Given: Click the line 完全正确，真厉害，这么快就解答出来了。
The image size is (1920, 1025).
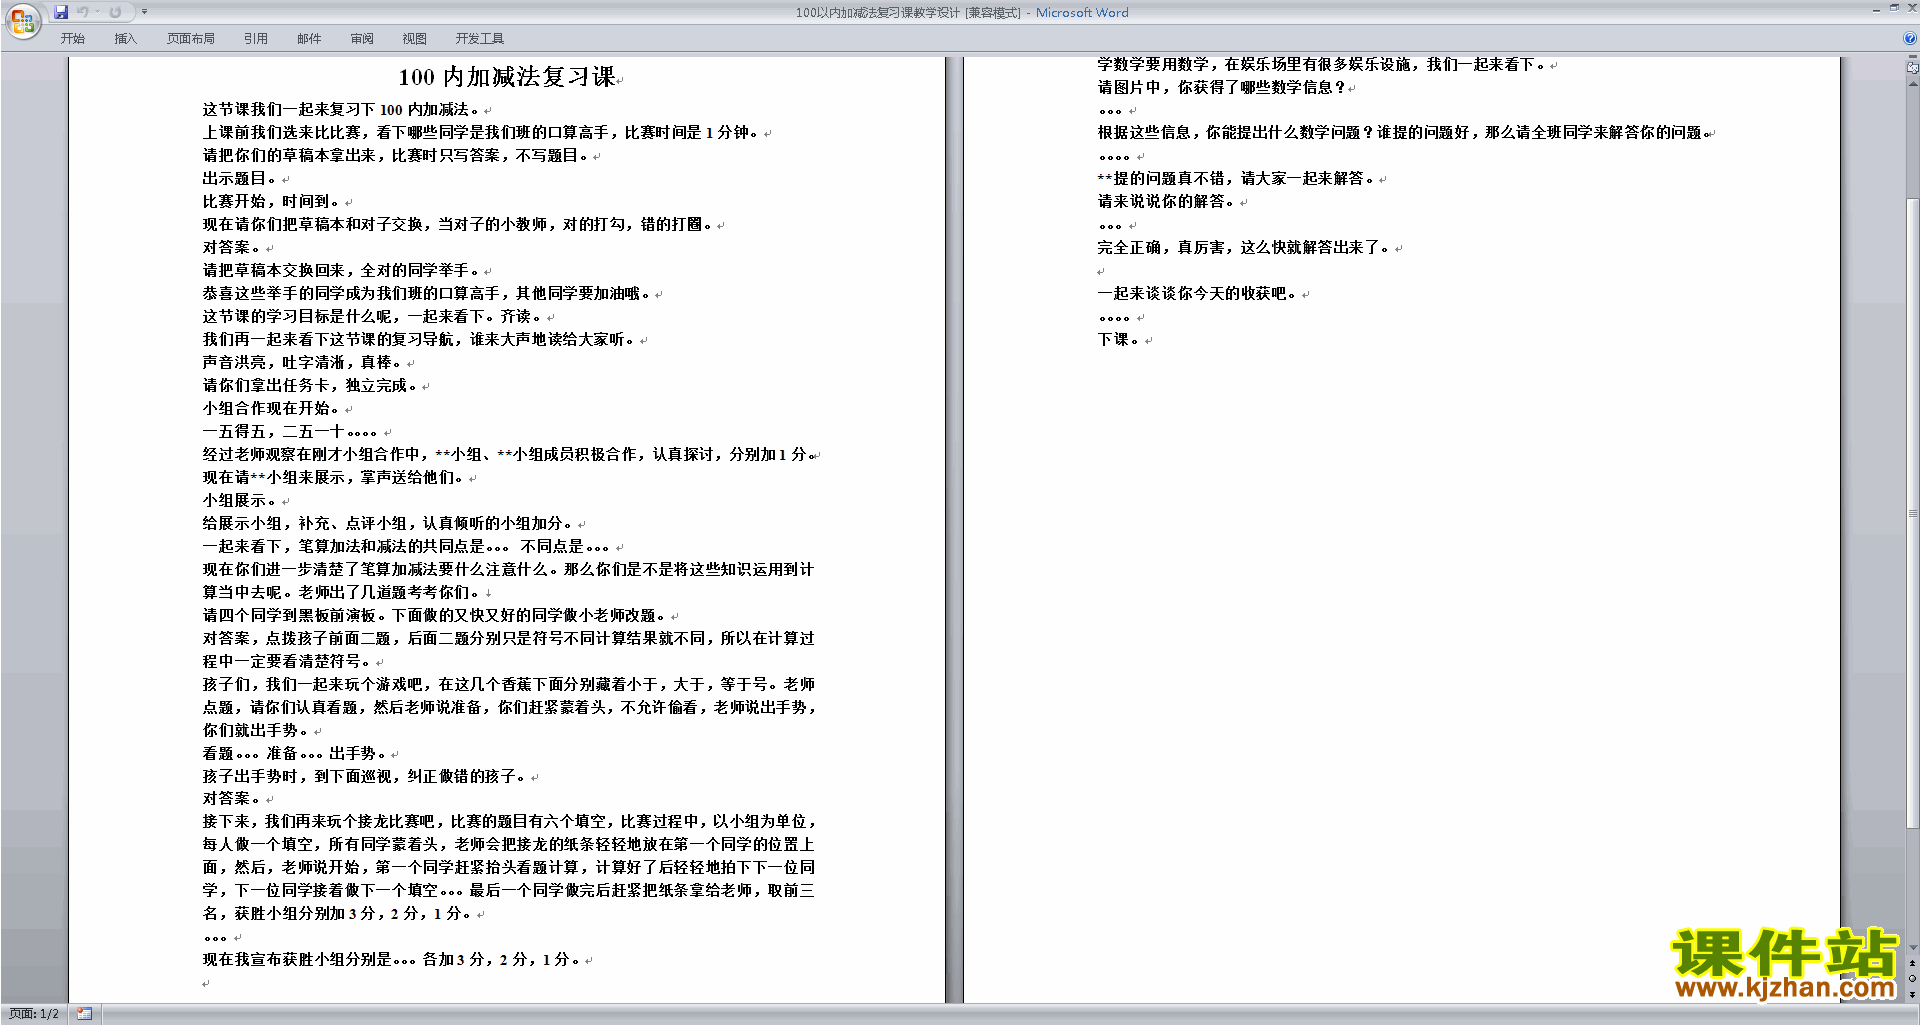Looking at the screenshot, I should tap(1245, 247).
